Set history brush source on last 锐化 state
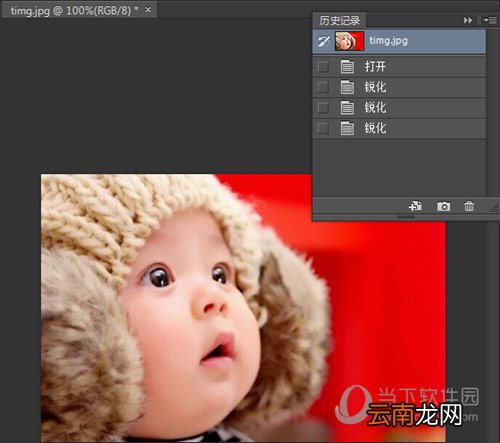This screenshot has height=443, width=500. (x=323, y=128)
